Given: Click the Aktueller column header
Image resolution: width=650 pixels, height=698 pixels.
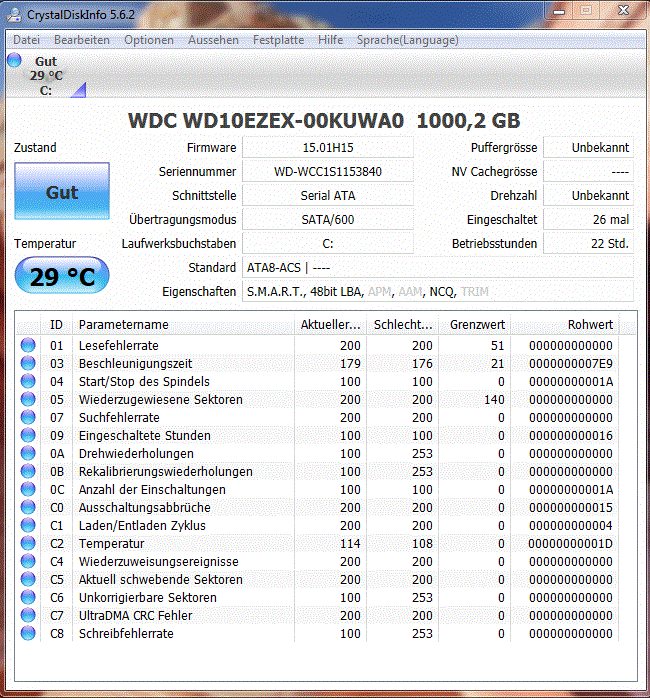Looking at the screenshot, I should pos(330,325).
